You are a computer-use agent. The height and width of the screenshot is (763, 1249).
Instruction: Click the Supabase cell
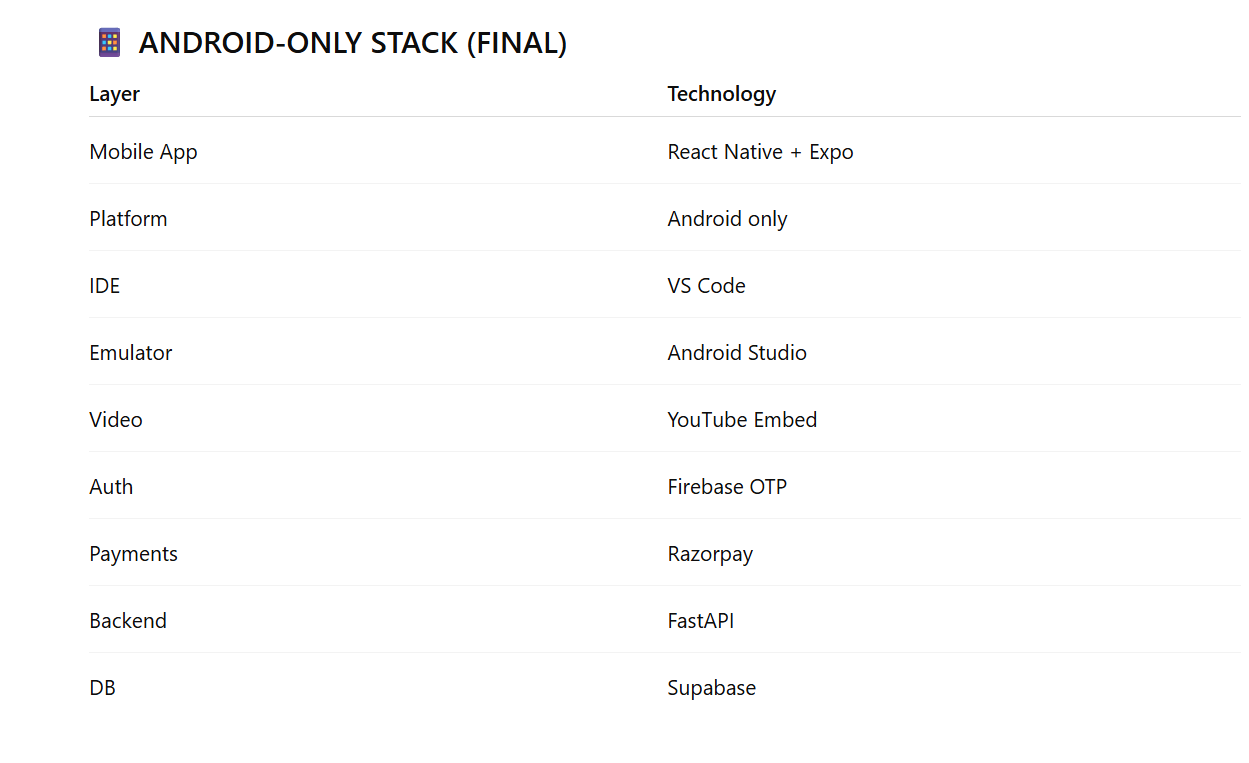(711, 688)
